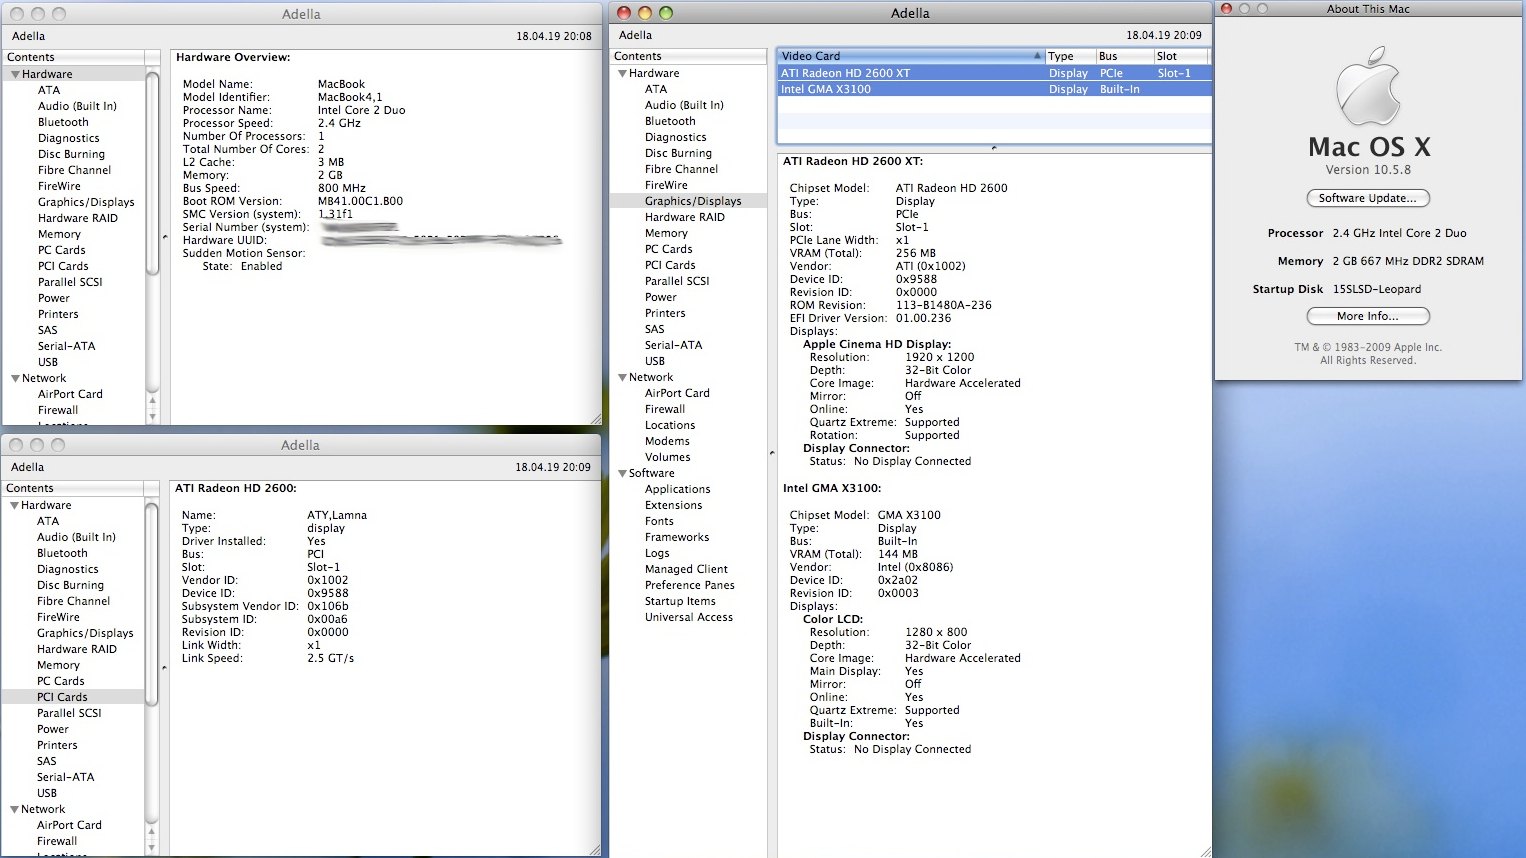The image size is (1526, 858).
Task: Select Universal Access item
Action: click(689, 617)
